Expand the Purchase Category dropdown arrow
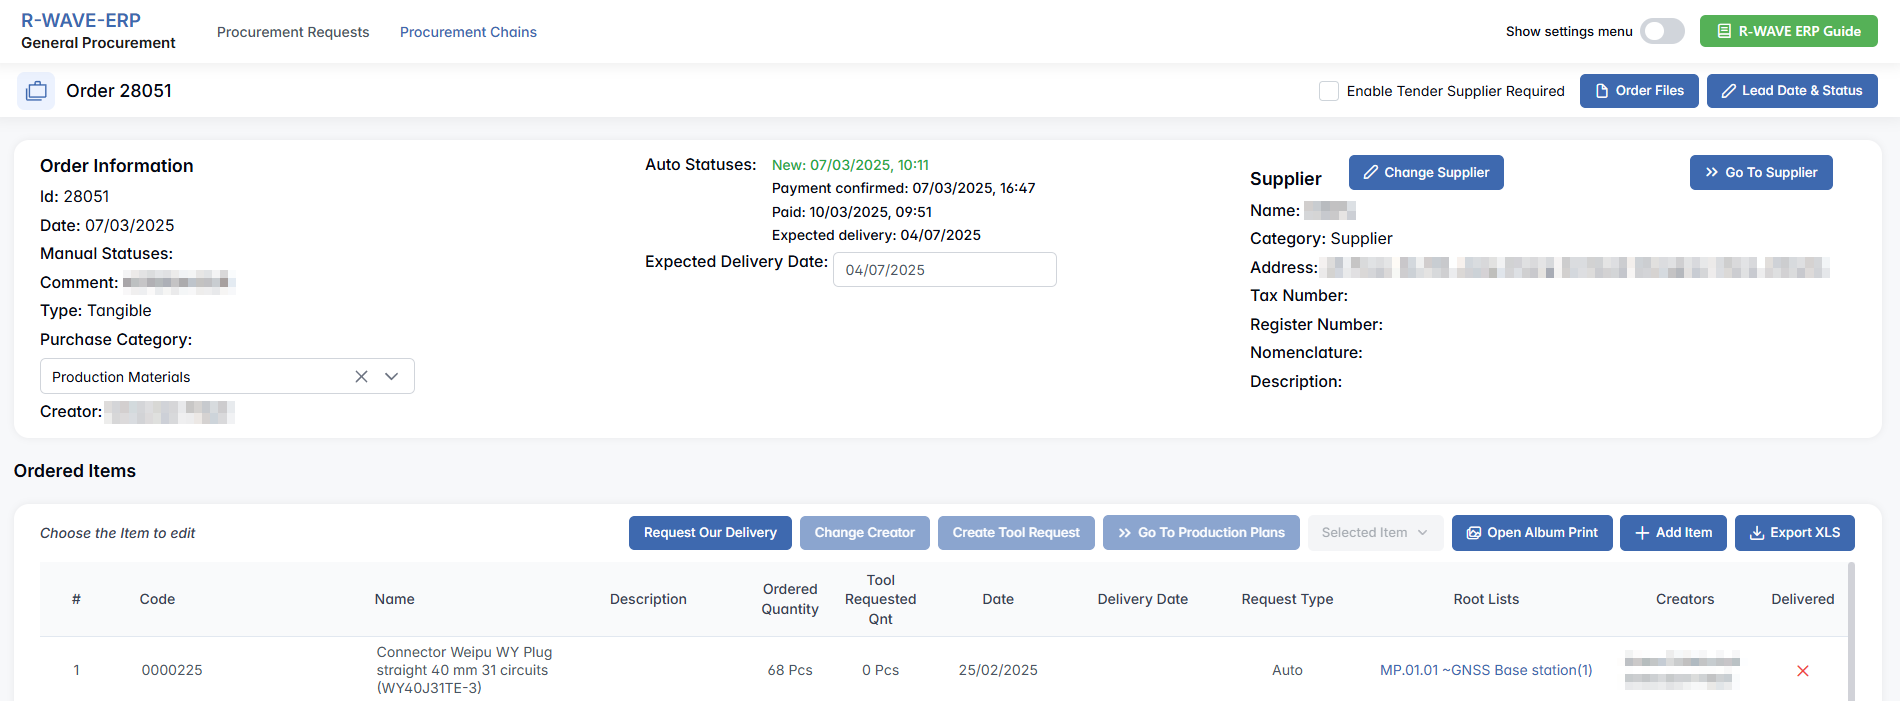This screenshot has width=1900, height=701. (x=392, y=377)
